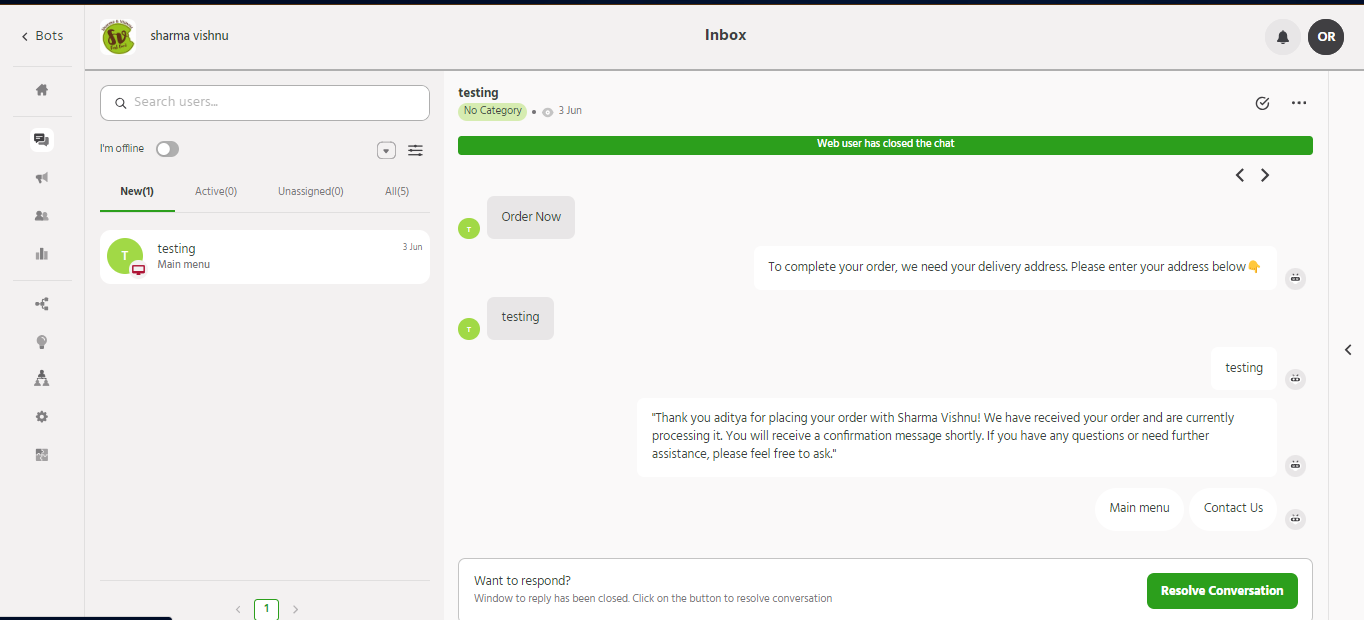Screen dimensions: 1364x620
Task: Open the Home icon in sidebar
Action: point(42,90)
